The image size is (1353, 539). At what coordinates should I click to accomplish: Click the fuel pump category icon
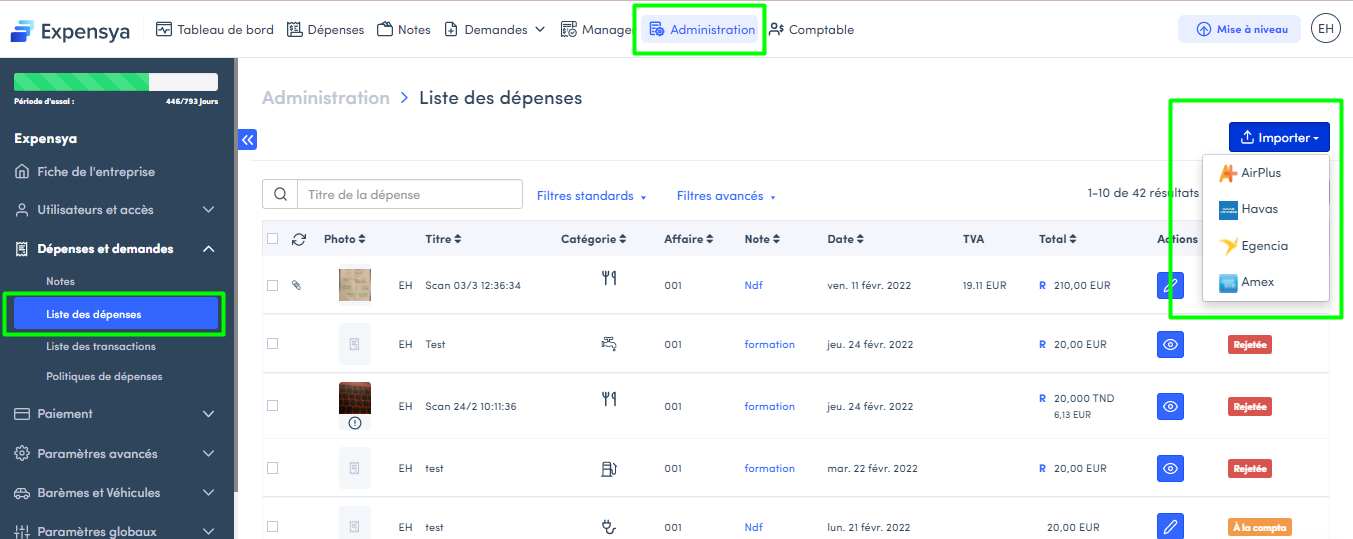tap(609, 468)
